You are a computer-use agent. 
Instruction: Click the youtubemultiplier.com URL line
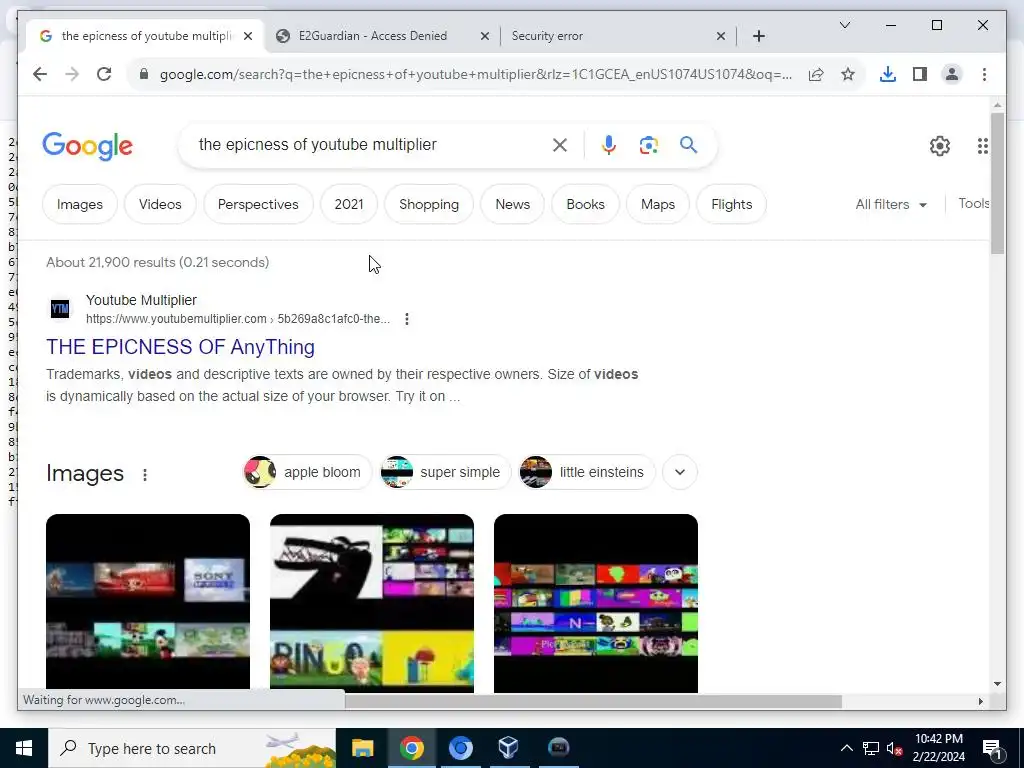[238, 319]
